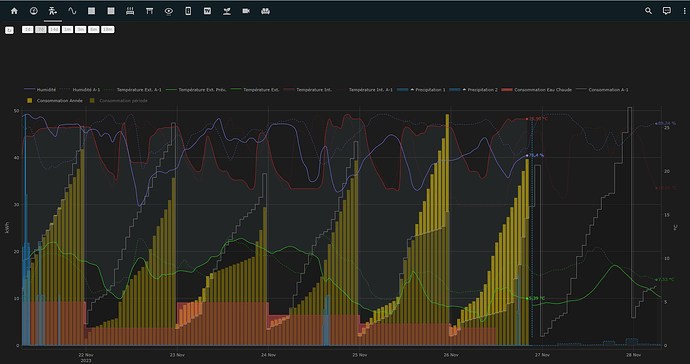Toggle the Température Ext. legend series
The image size is (690, 364).
255,90
